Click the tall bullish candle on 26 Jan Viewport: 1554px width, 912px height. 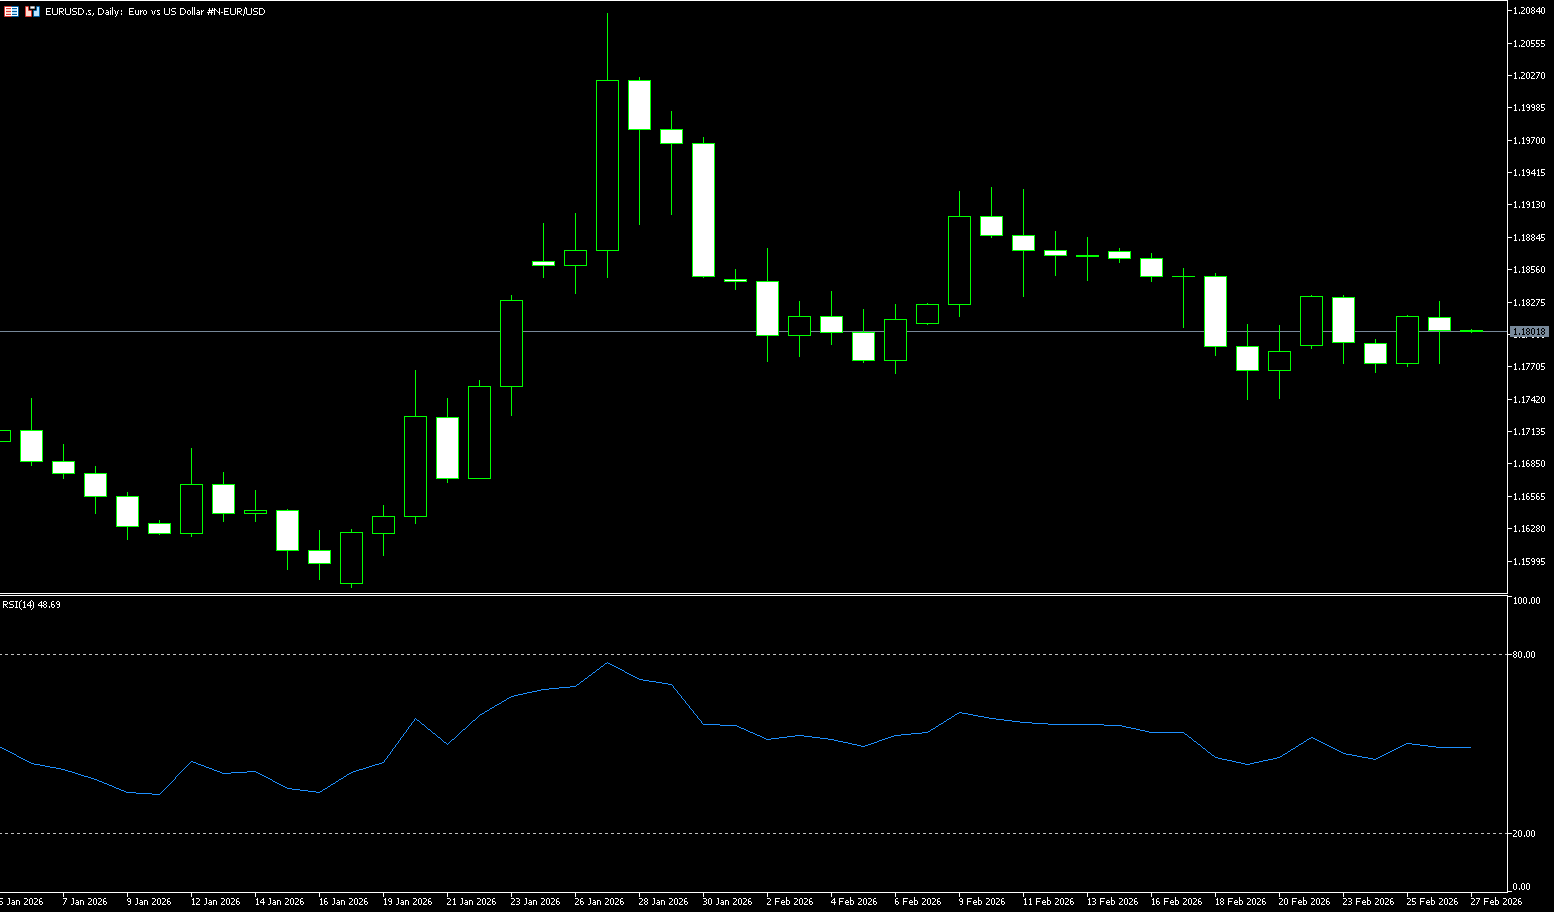point(607,165)
